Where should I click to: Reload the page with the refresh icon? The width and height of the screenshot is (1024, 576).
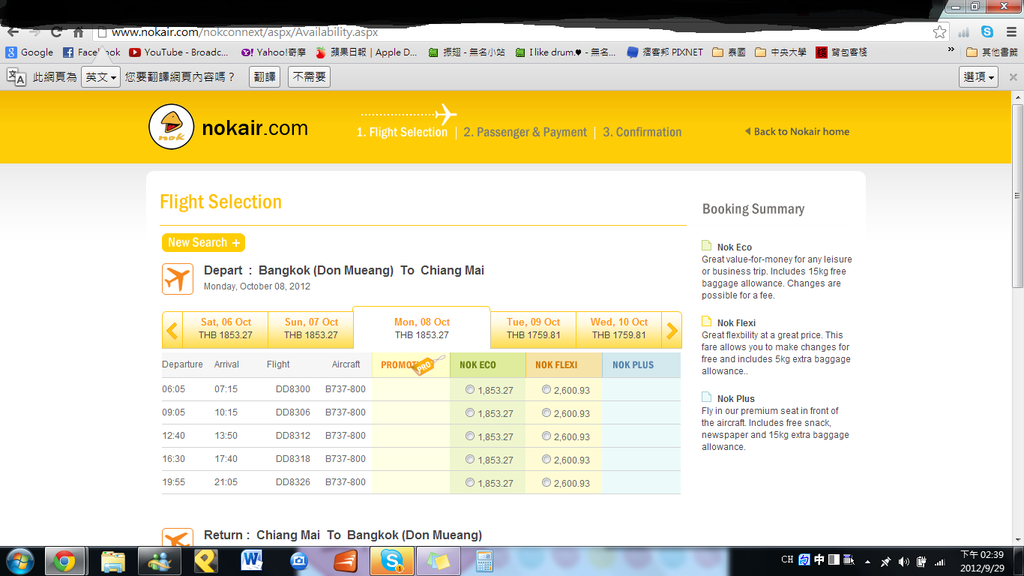[x=56, y=32]
